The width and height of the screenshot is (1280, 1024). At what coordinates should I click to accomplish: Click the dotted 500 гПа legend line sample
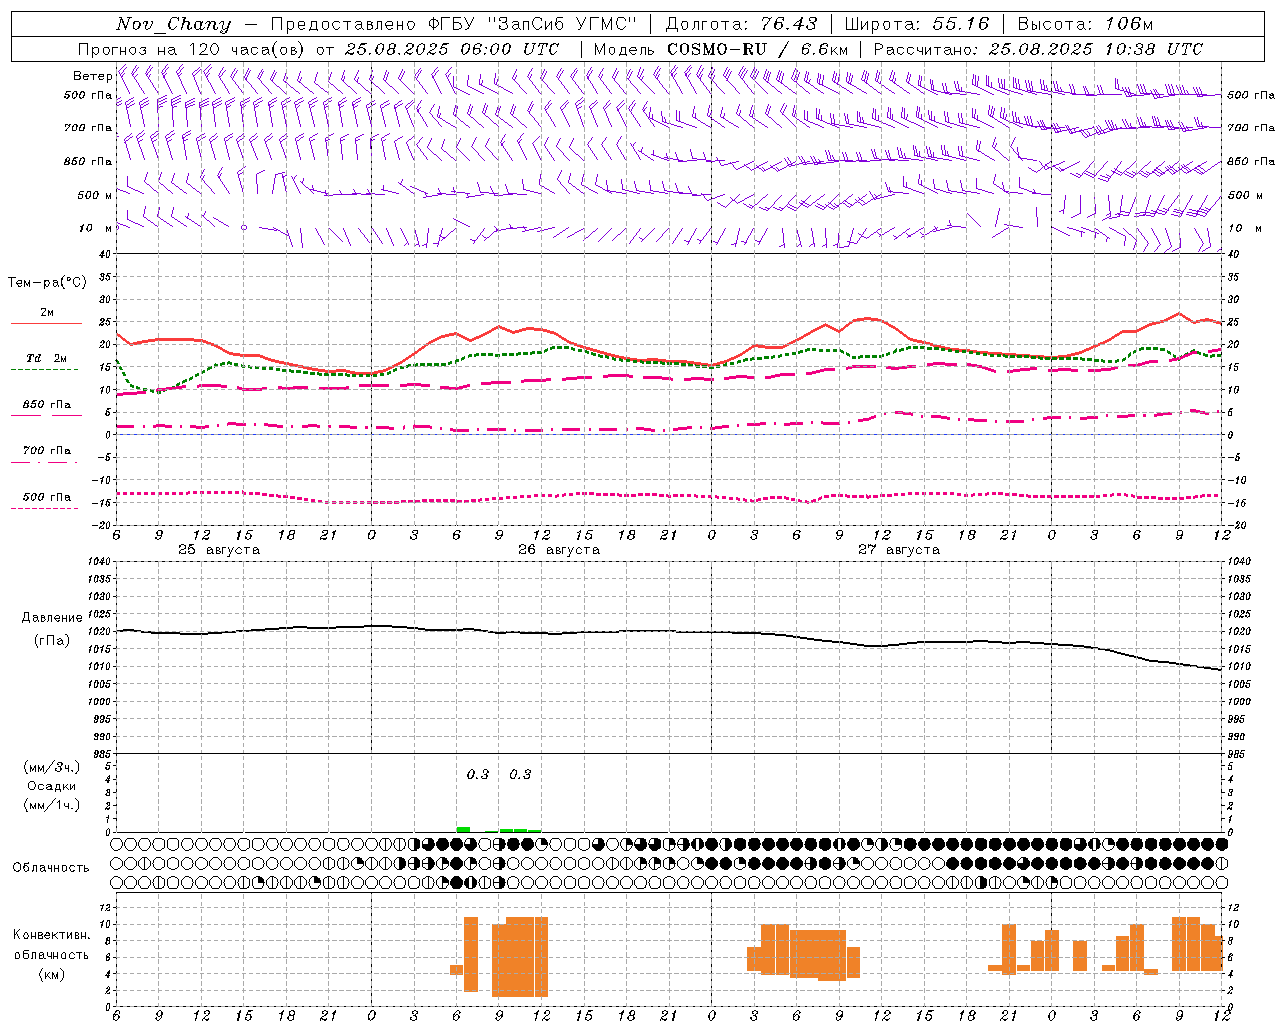44,508
